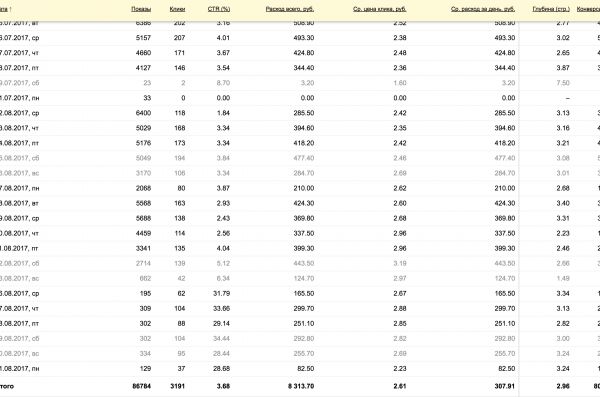Click the 6400 impressions cell
The height and width of the screenshot is (397, 600).
[143, 113]
